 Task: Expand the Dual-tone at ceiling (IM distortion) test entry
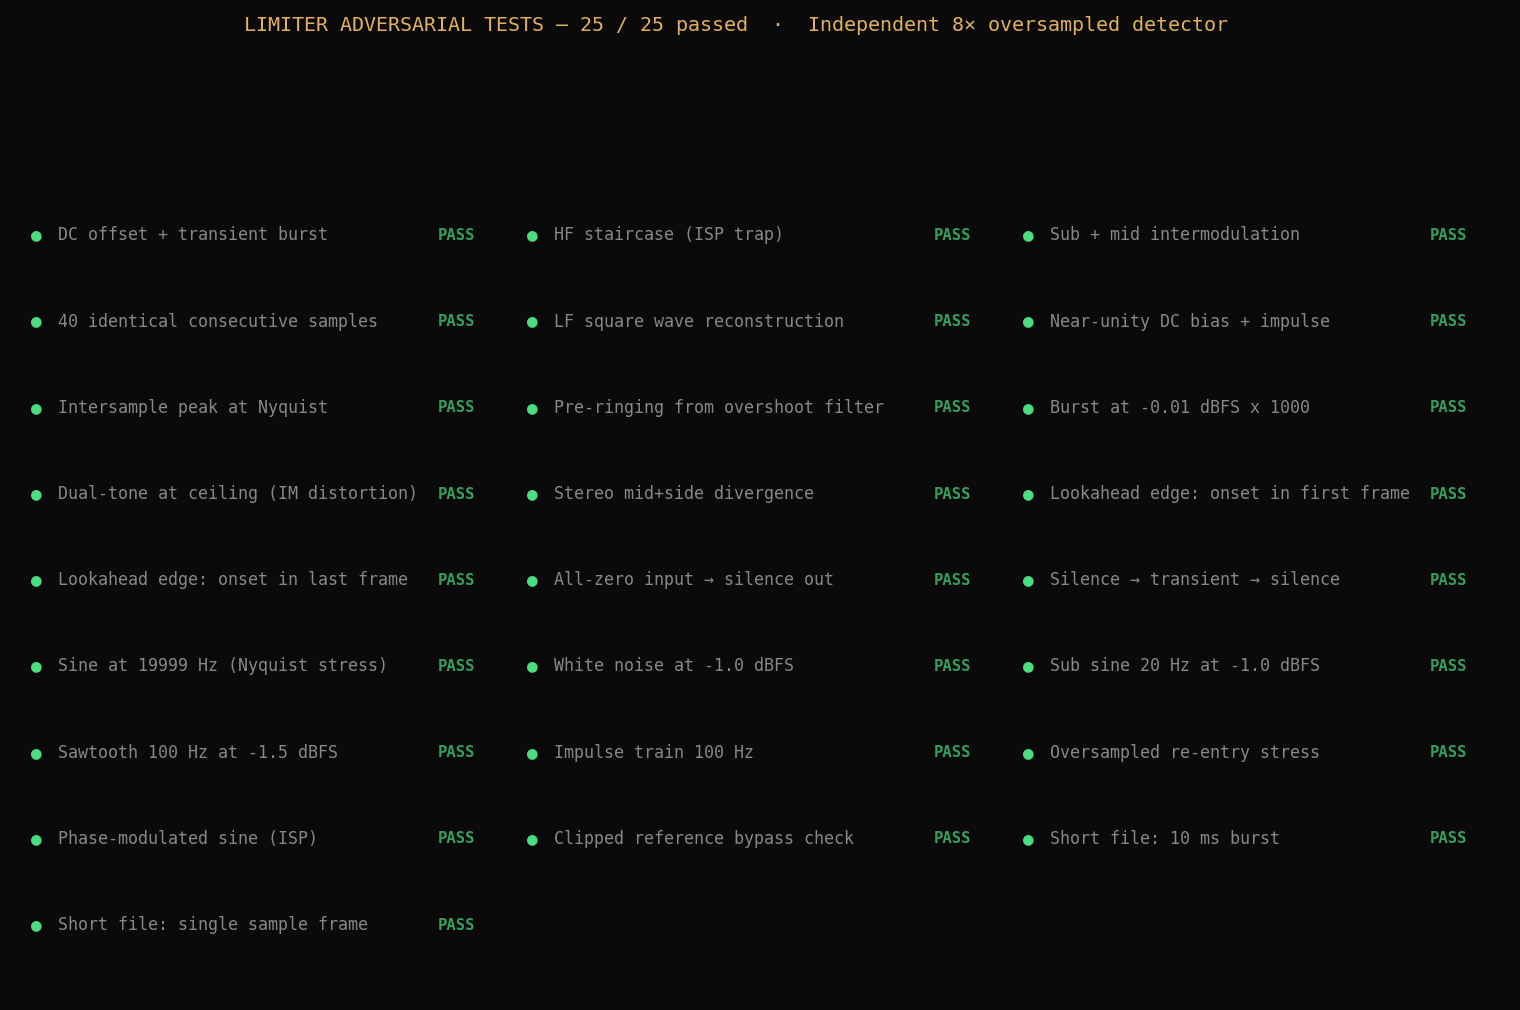click(238, 493)
